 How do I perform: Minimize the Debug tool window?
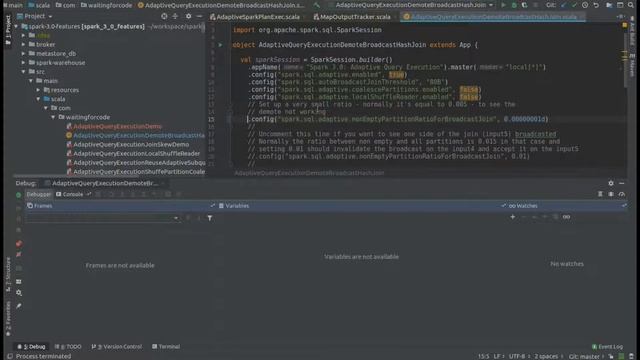point(622,183)
